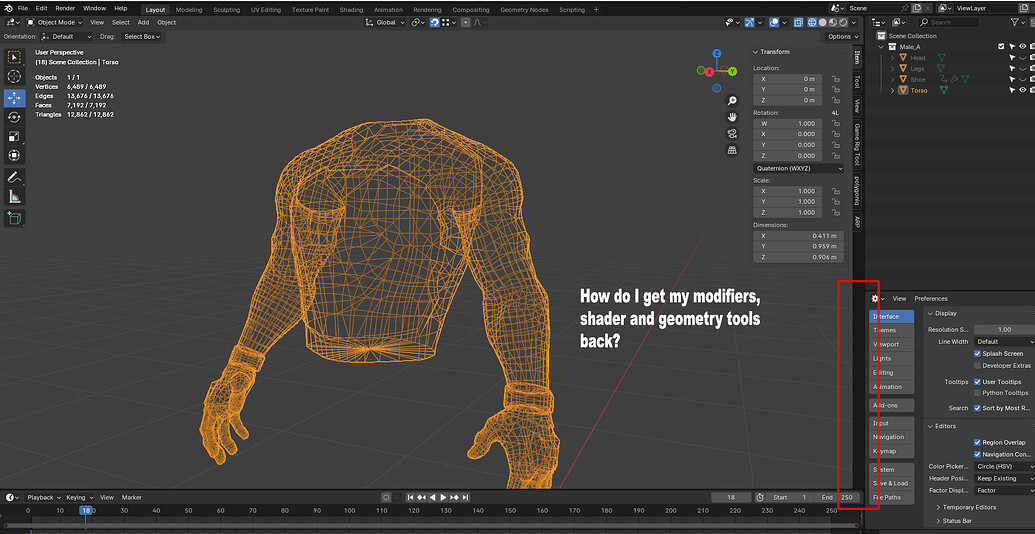Open the Tool sidebar tab

tap(857, 81)
